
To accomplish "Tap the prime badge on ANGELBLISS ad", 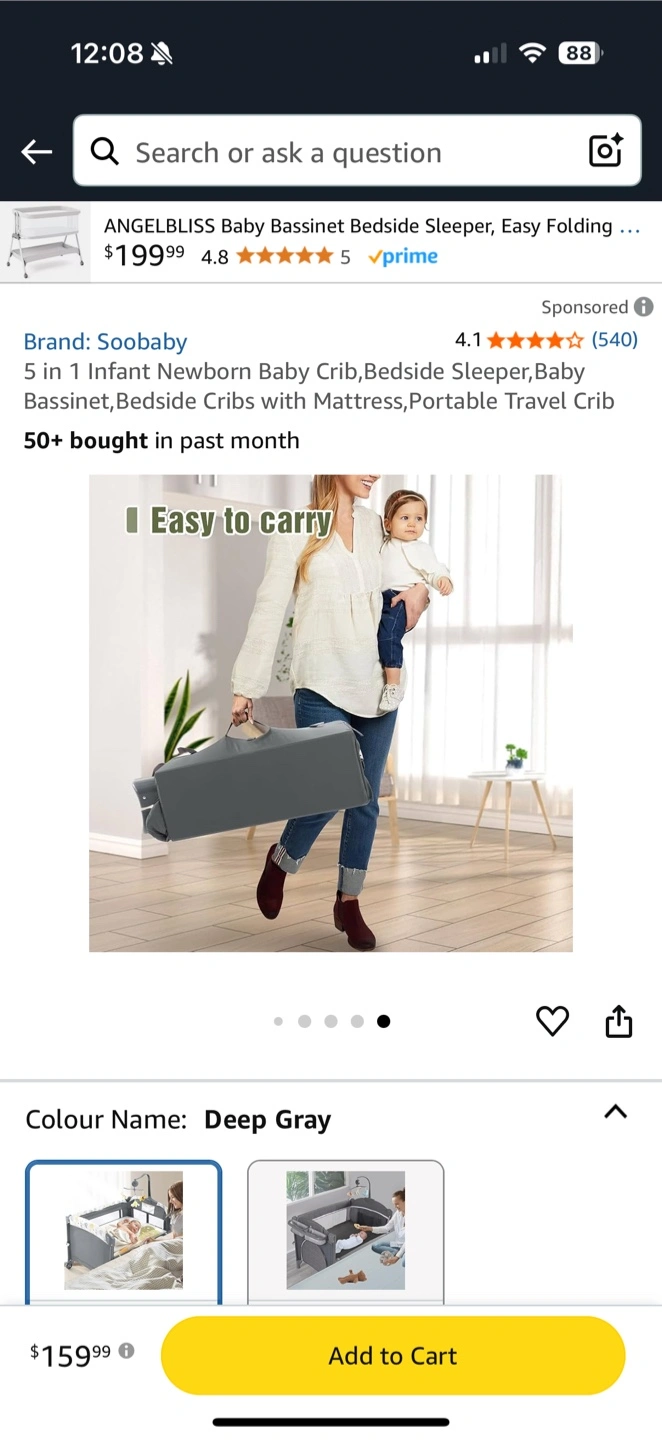I will tap(403, 257).
